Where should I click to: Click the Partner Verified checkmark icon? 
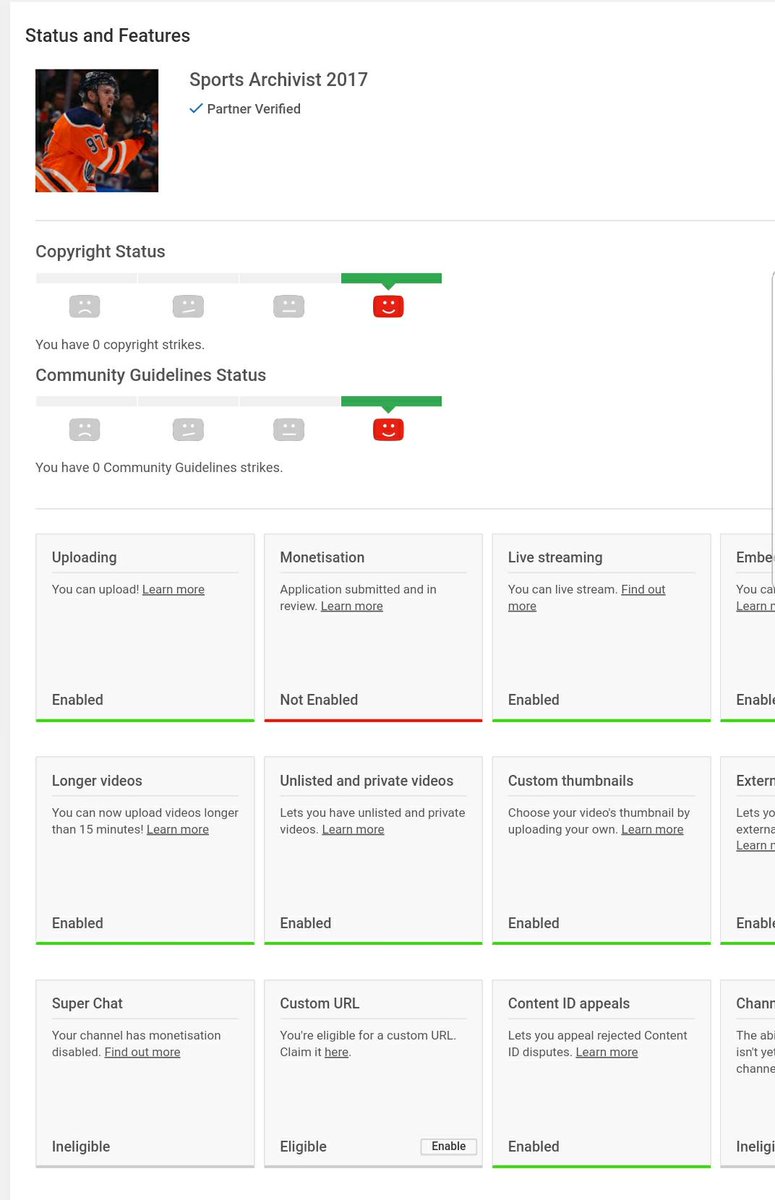tap(196, 108)
